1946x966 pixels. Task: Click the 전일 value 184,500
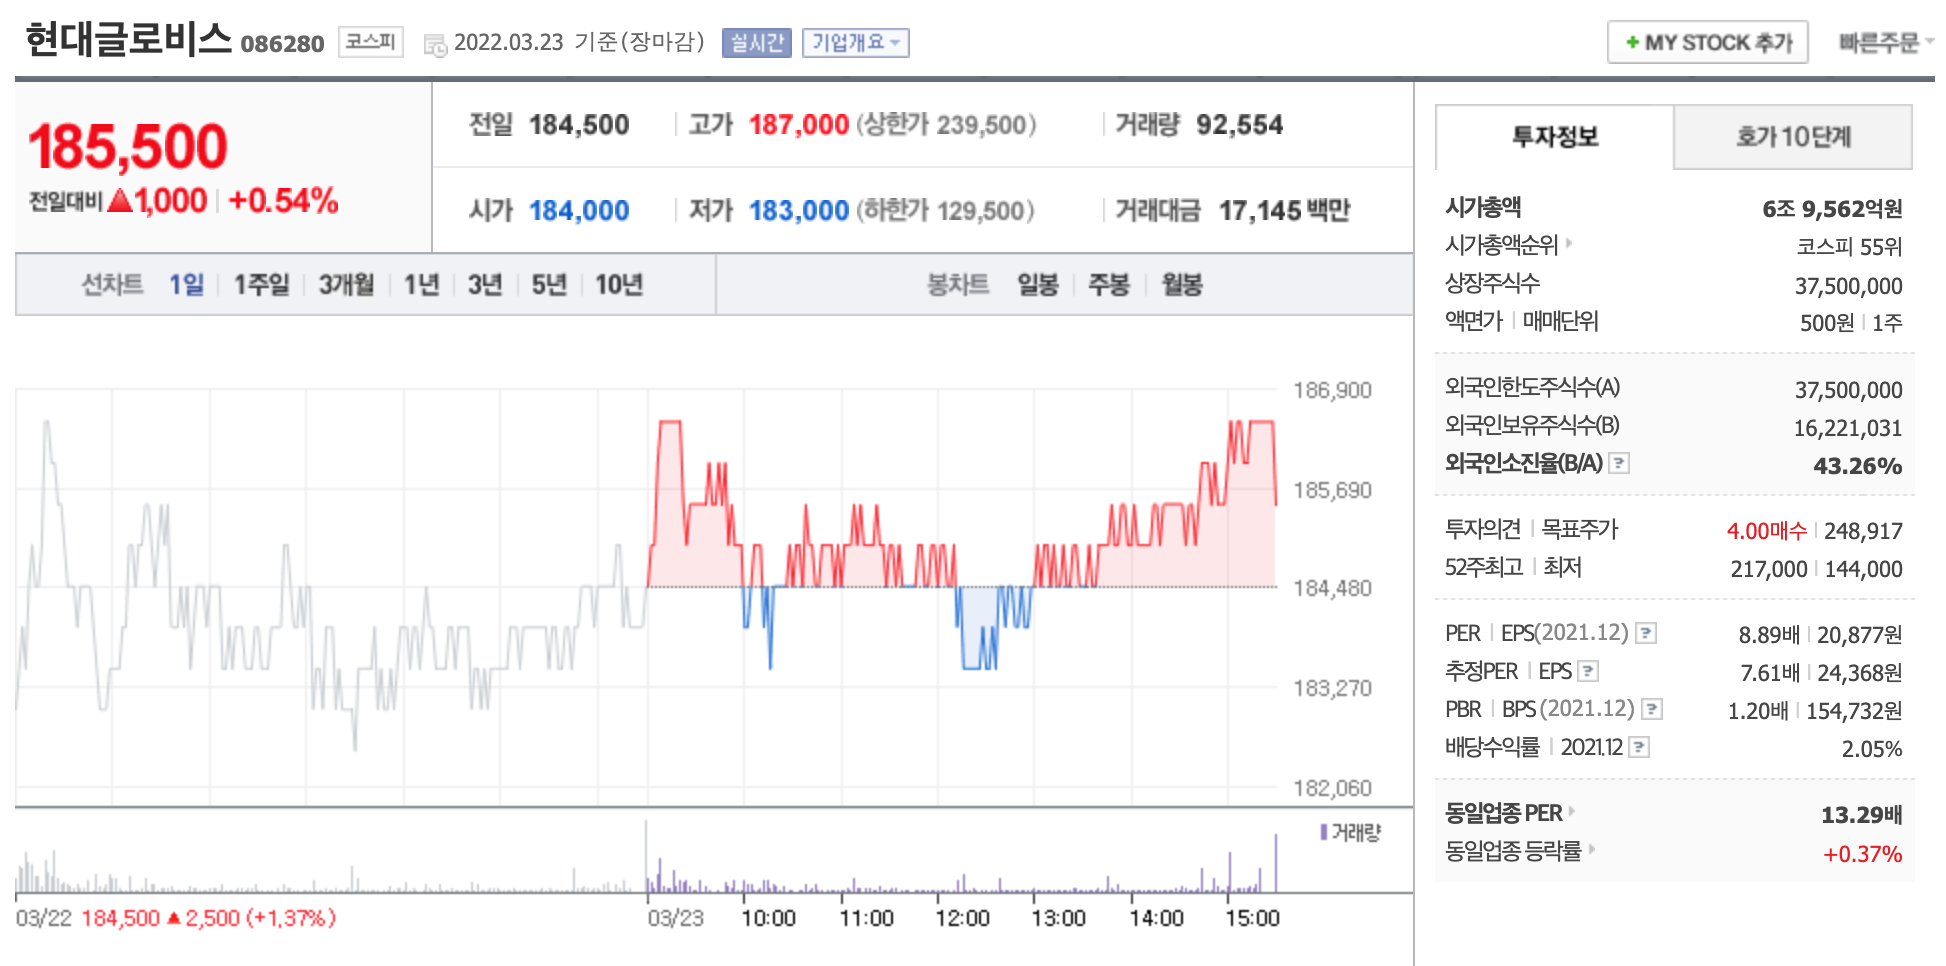pyautogui.click(x=579, y=125)
